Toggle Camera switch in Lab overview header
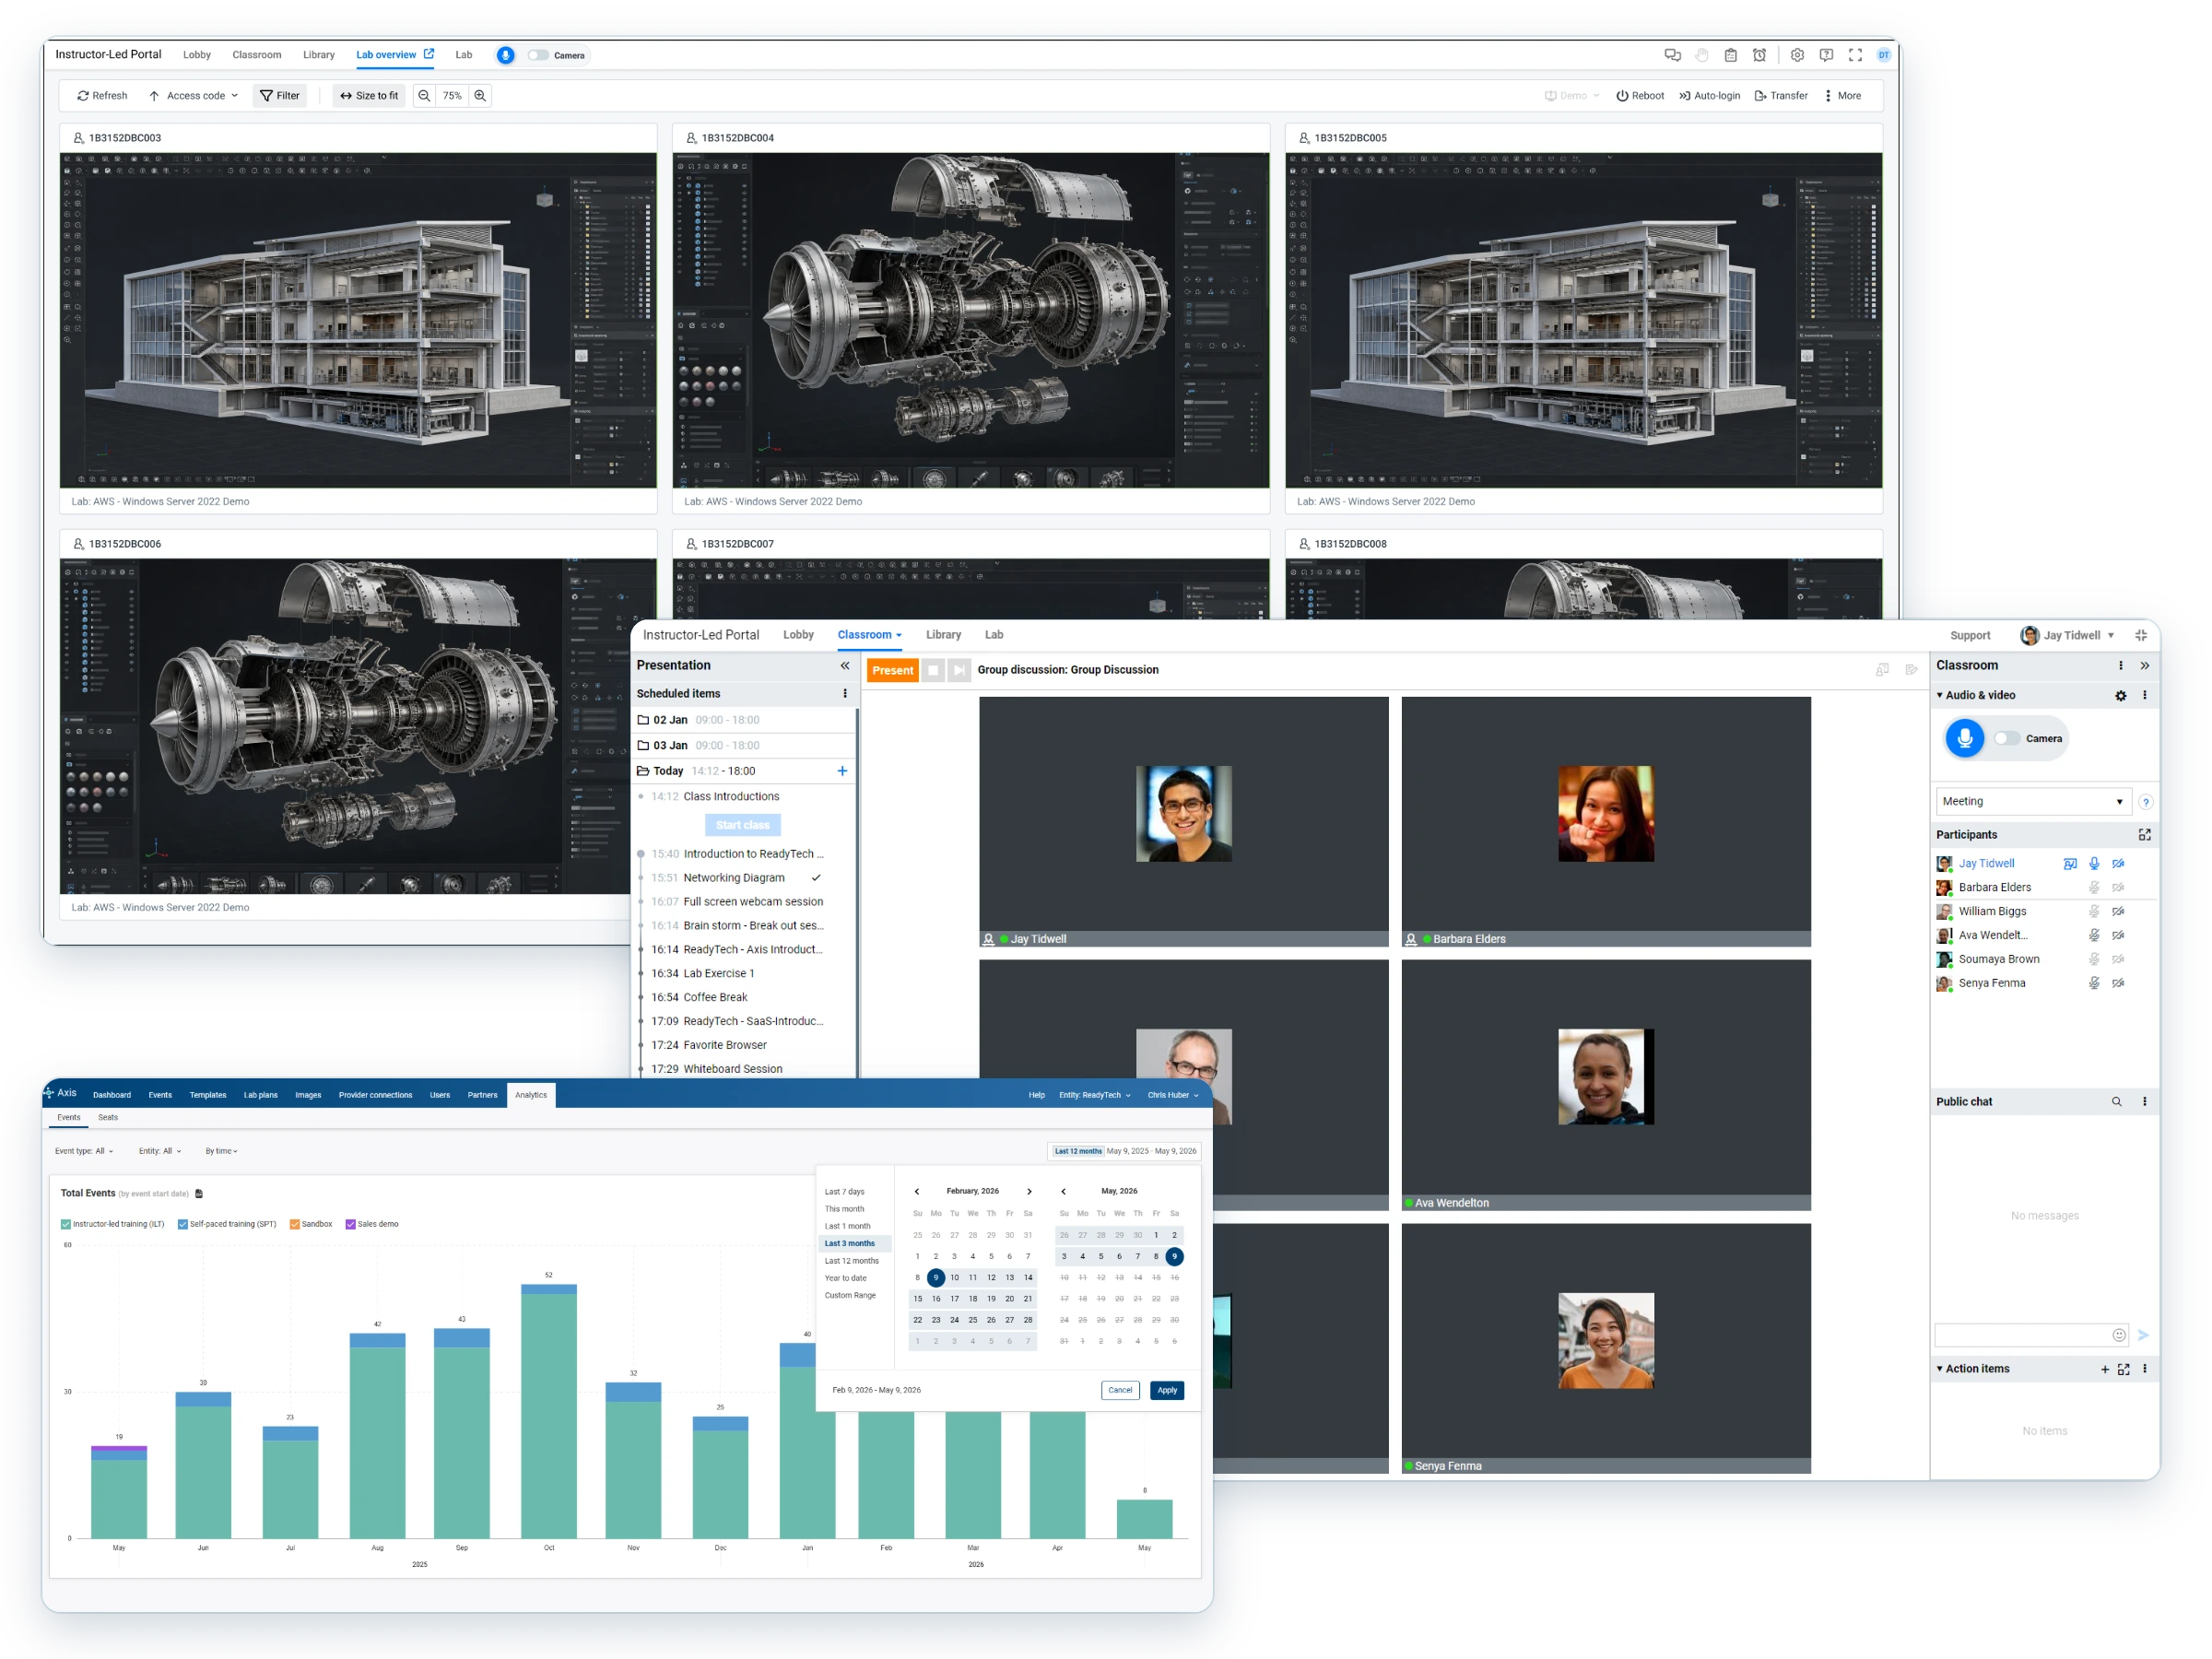This screenshot has height=1659, width=2212. click(x=539, y=55)
